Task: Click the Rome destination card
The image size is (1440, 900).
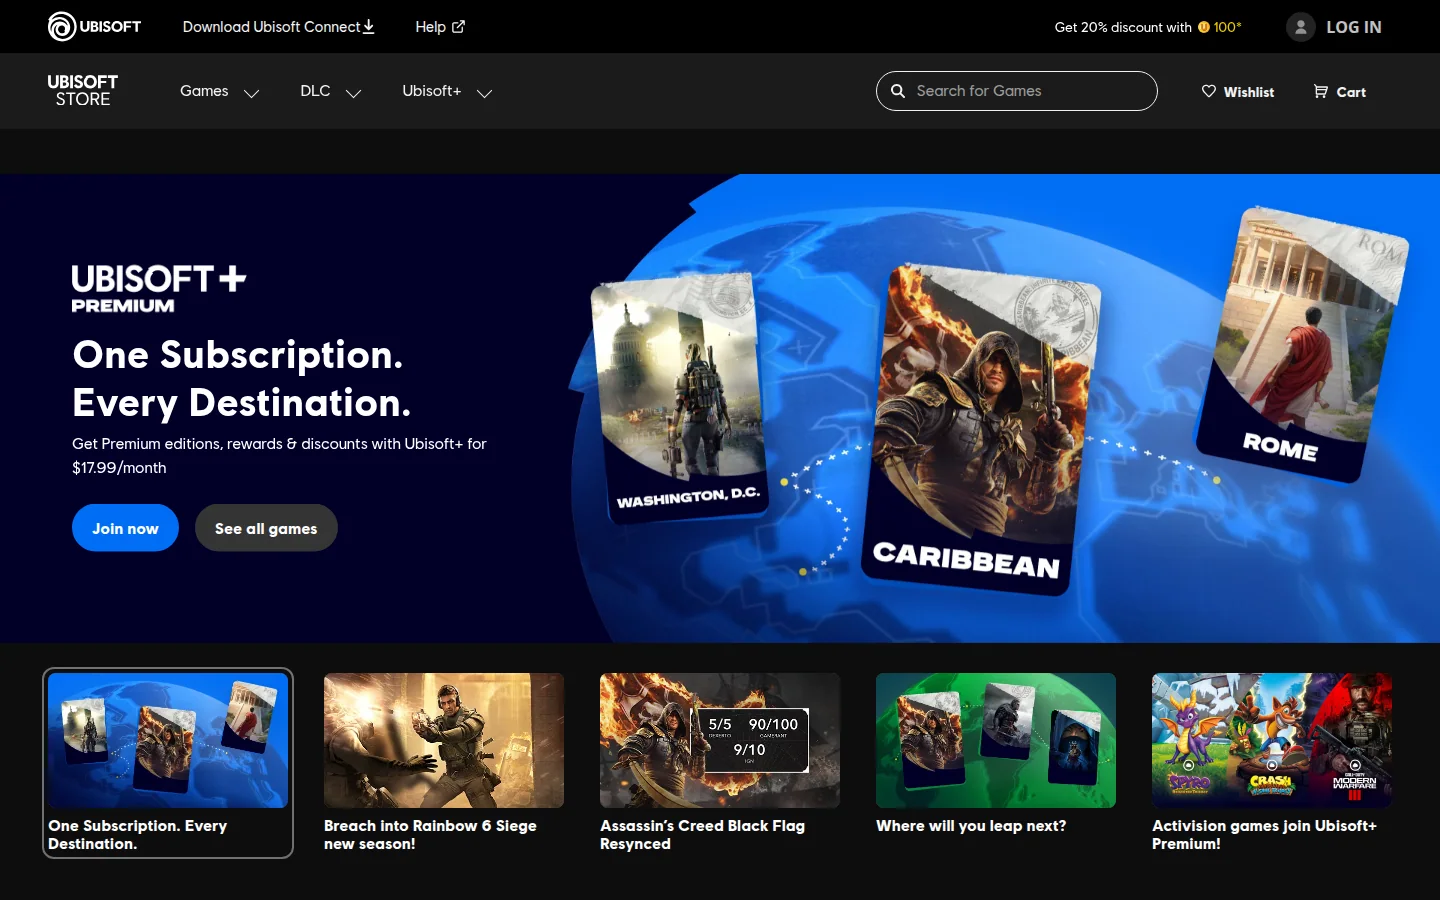Action: [x=1301, y=343]
